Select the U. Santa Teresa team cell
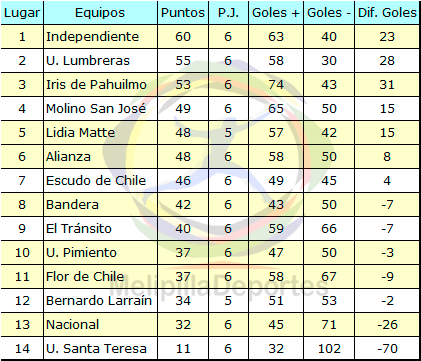Viewport: 421px width, 361px height. (100, 349)
